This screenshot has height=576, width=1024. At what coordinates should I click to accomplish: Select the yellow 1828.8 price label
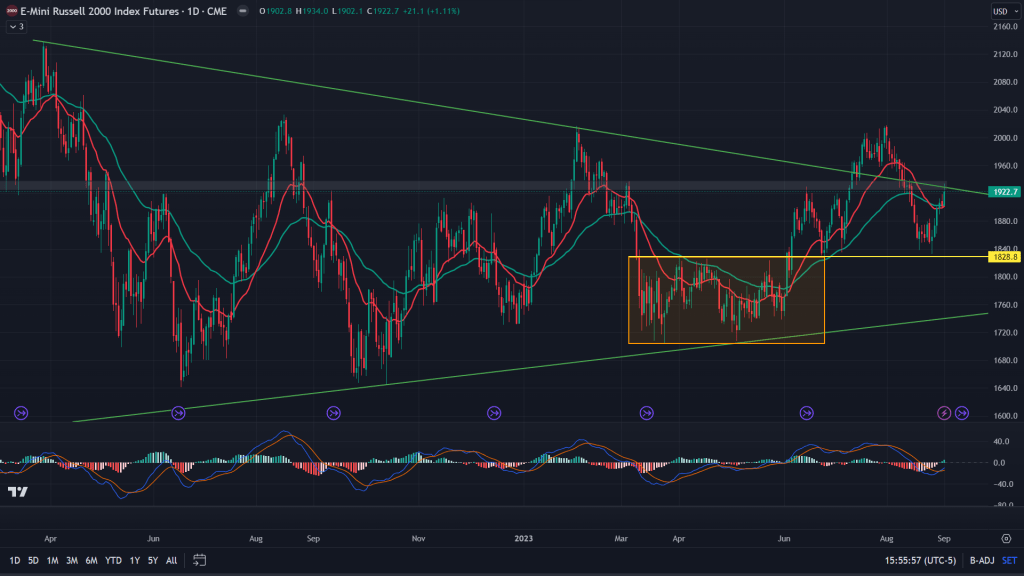pos(1003,257)
